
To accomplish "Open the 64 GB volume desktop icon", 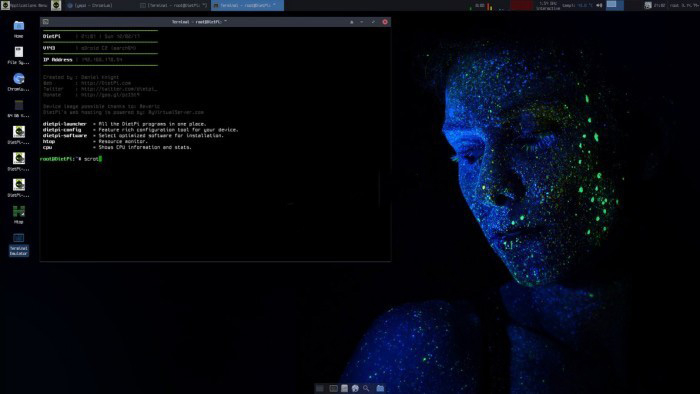I will tap(19, 109).
